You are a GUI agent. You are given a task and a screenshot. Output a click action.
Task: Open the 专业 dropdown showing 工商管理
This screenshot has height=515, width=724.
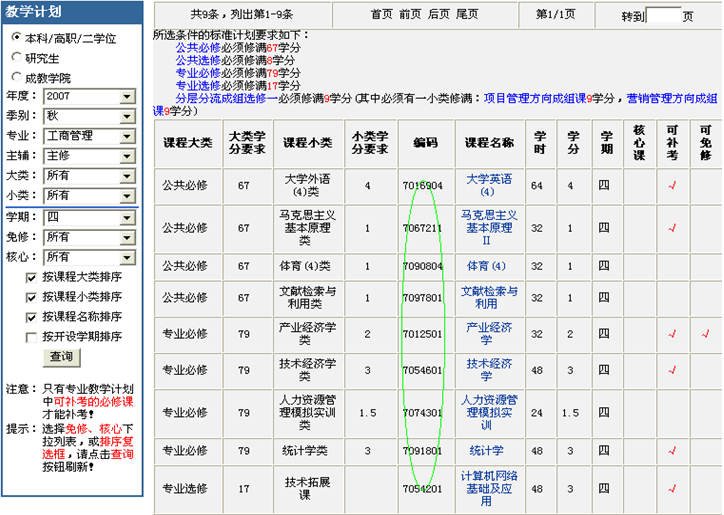127,136
